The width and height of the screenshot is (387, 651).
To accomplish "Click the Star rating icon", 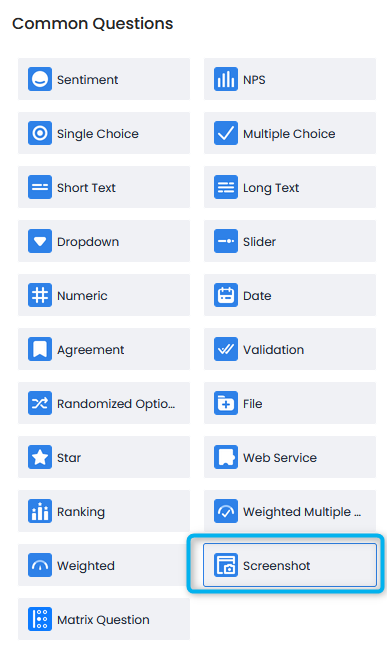I will coord(40,457).
